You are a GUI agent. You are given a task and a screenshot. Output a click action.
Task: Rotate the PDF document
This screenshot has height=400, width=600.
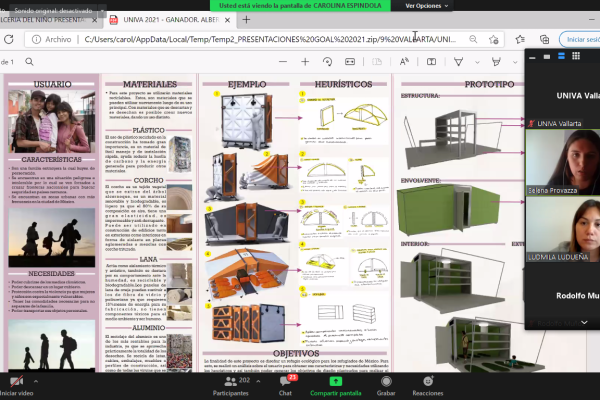click(328, 62)
